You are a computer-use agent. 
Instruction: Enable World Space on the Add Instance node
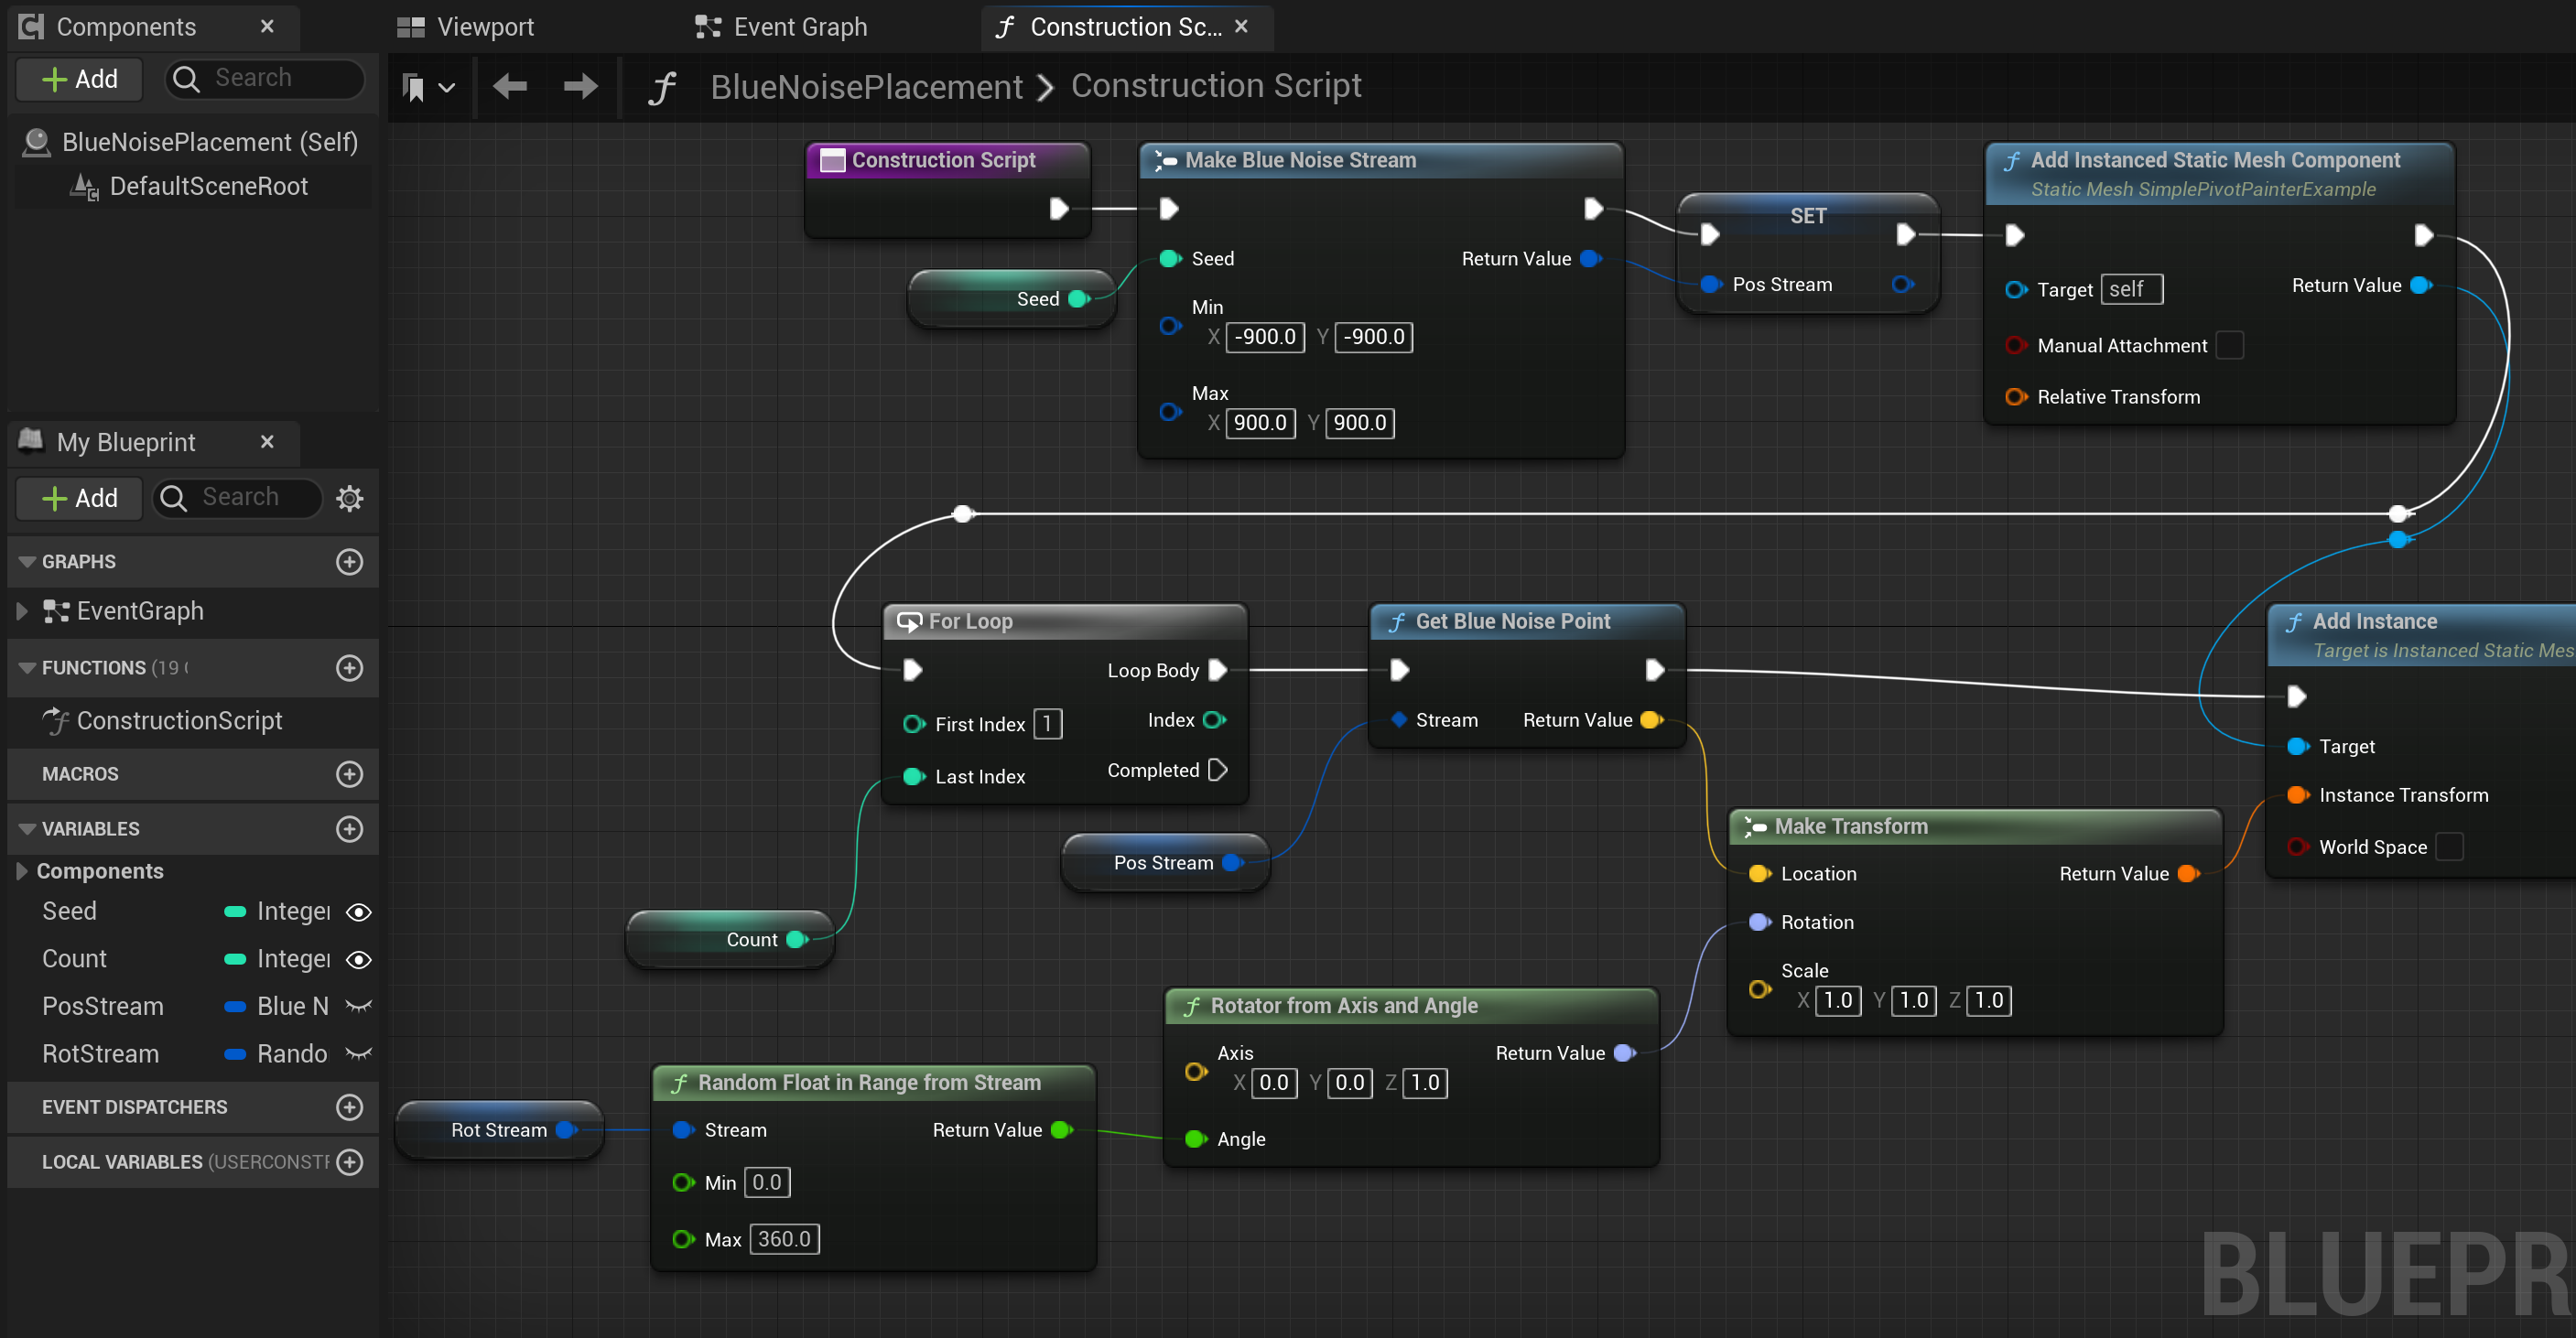coord(2451,846)
